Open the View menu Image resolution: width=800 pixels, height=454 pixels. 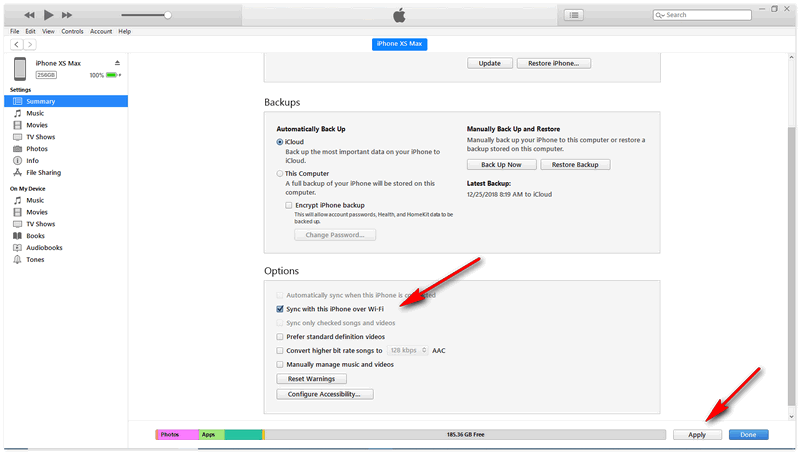click(48, 32)
